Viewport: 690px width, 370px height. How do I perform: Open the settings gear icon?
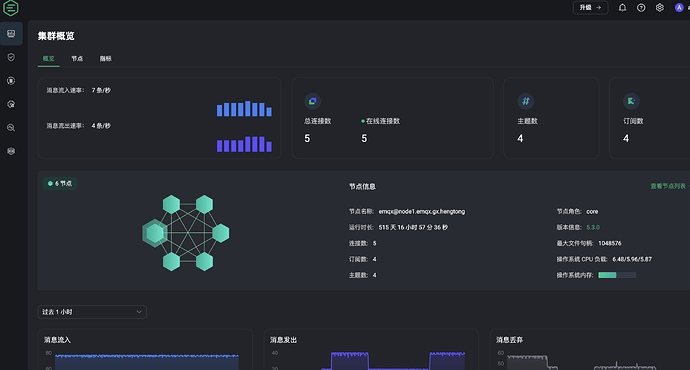point(660,7)
